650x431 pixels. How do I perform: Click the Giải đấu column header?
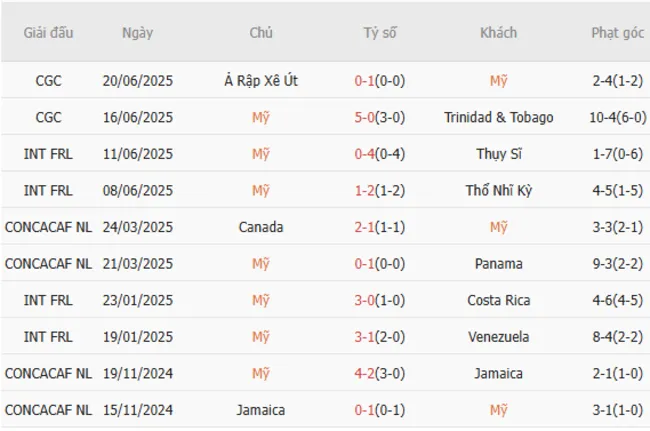[47, 33]
